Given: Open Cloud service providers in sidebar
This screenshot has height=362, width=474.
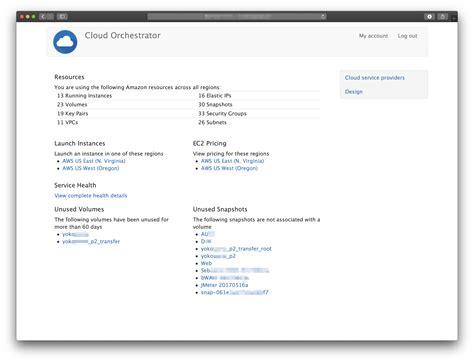Looking at the screenshot, I should click(x=375, y=78).
